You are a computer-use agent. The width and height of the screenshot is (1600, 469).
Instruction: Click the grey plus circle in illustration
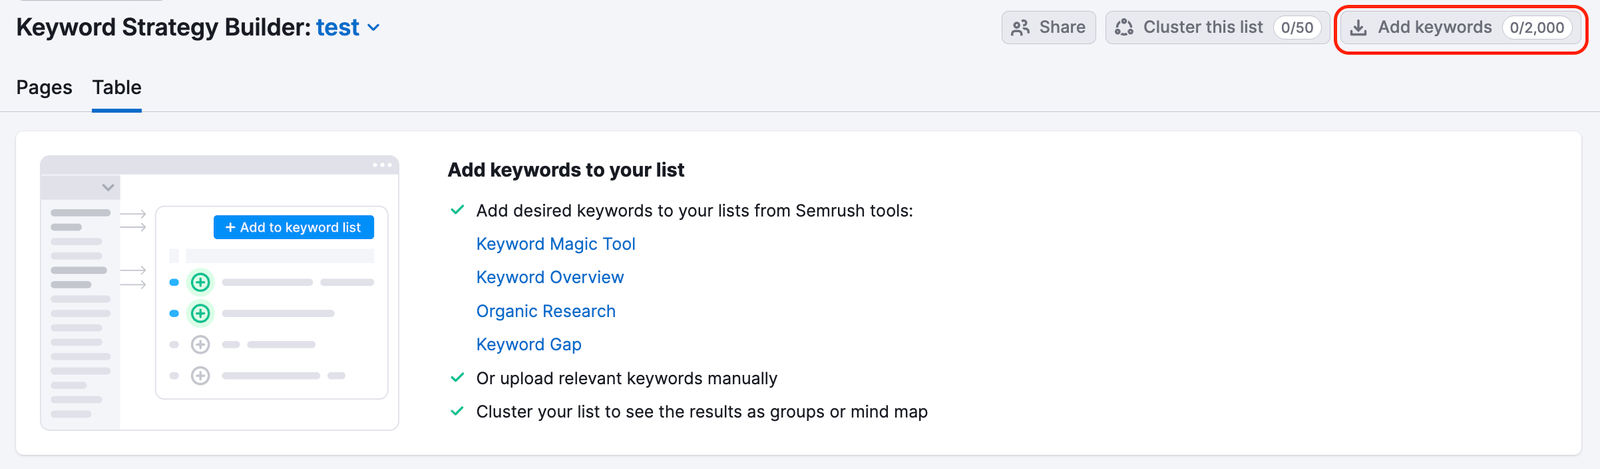(x=200, y=345)
